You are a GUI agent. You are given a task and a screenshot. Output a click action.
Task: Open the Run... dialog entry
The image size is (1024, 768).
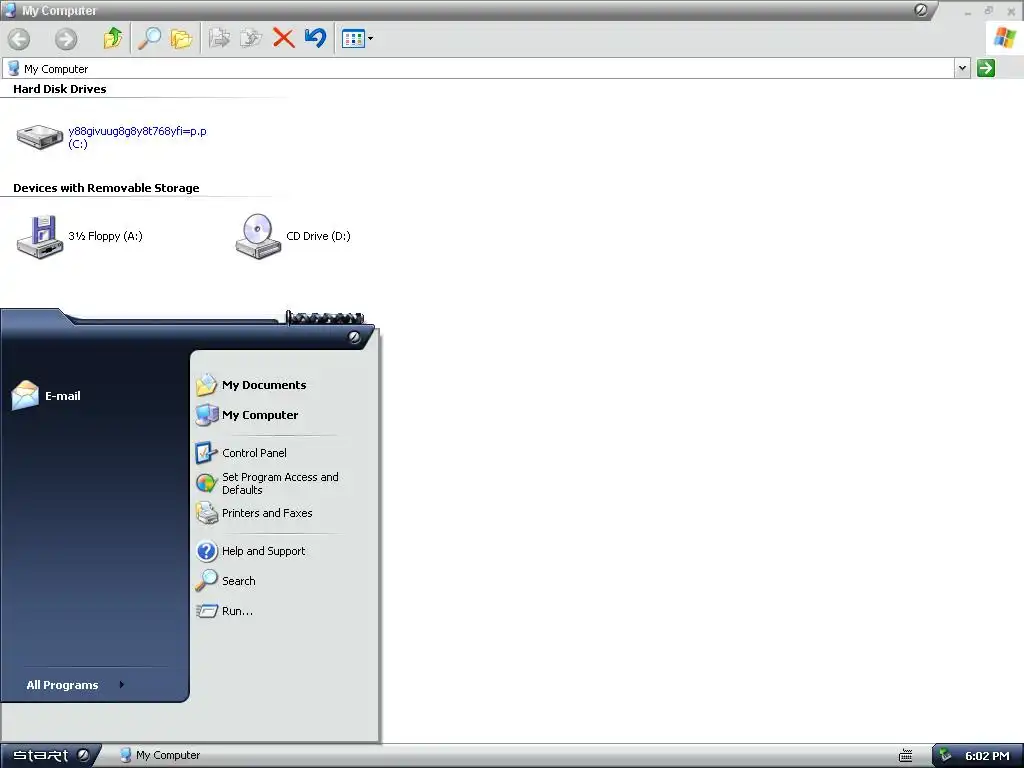(x=224, y=611)
